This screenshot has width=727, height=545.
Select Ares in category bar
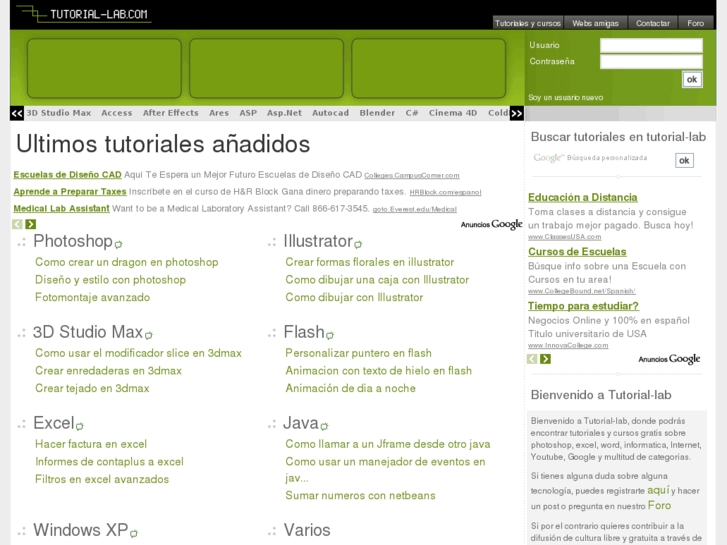click(x=219, y=113)
